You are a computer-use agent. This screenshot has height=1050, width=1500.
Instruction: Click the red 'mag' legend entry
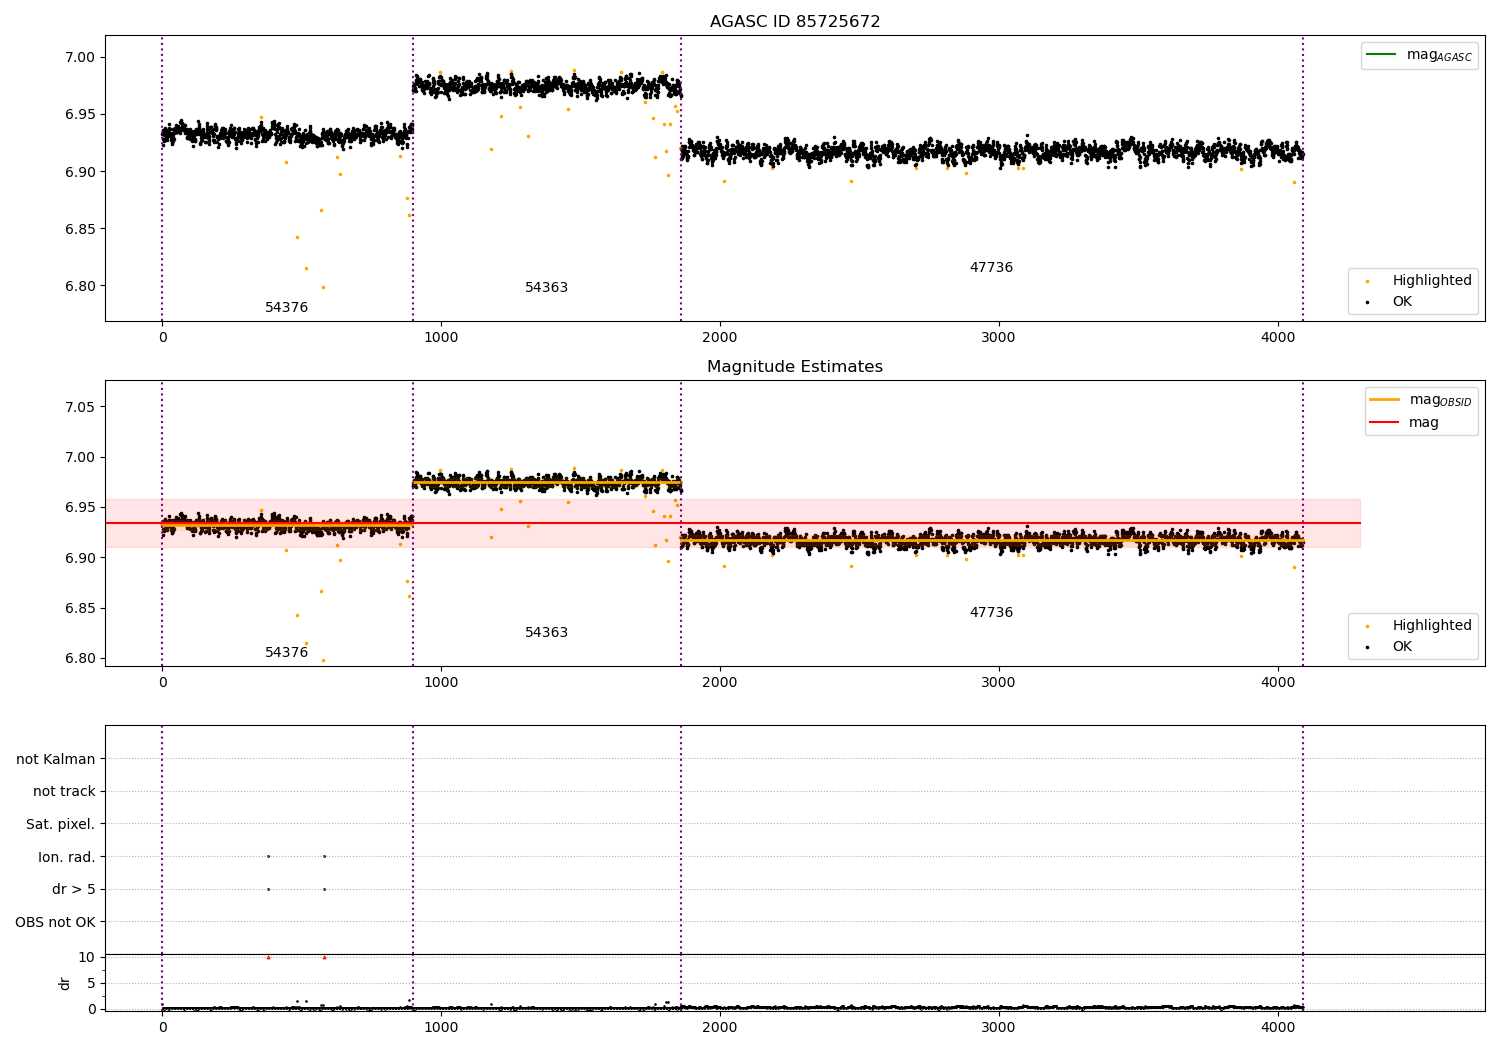point(1404,422)
